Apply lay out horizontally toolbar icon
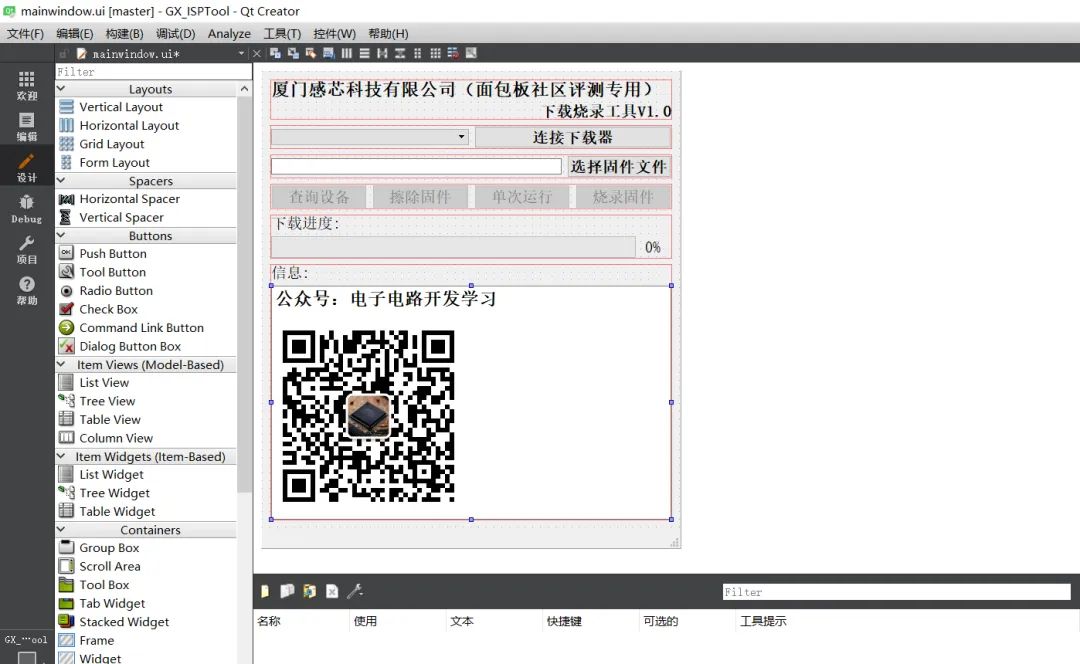 (347, 53)
